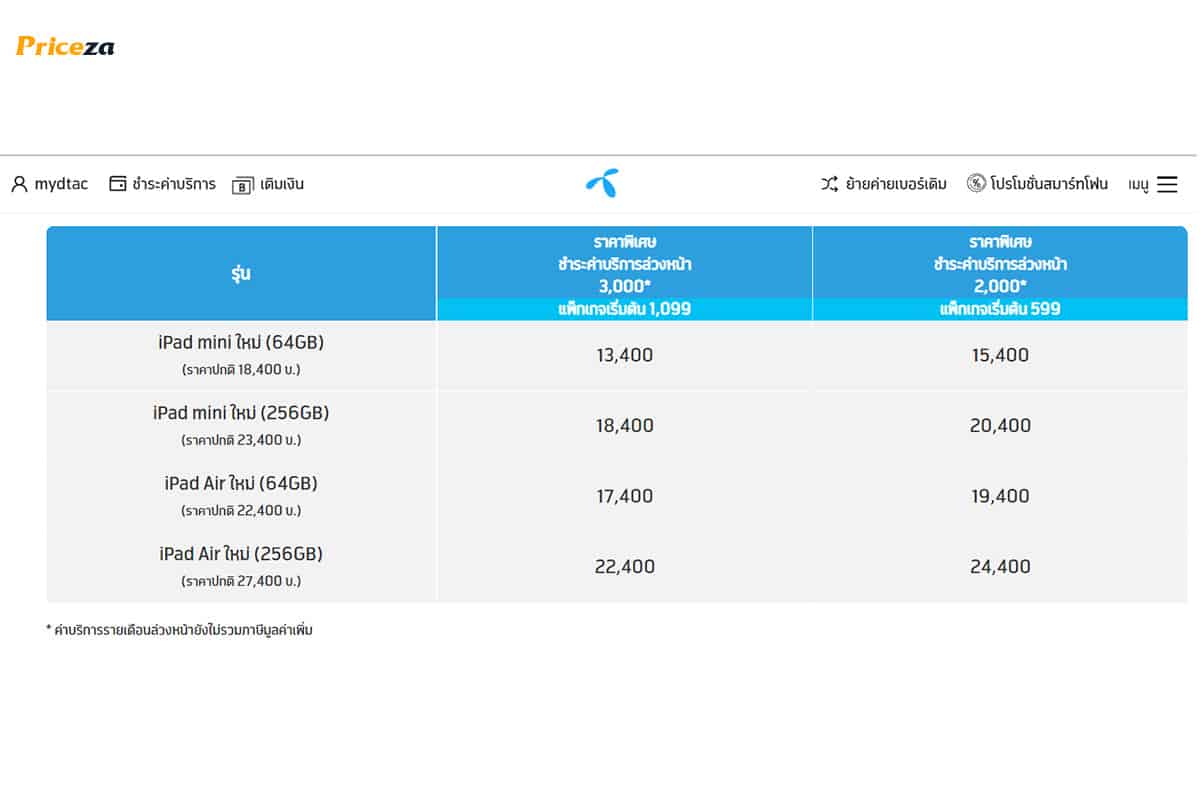Open the hamburger menu icon
The image size is (1200, 800).
coord(1167,184)
